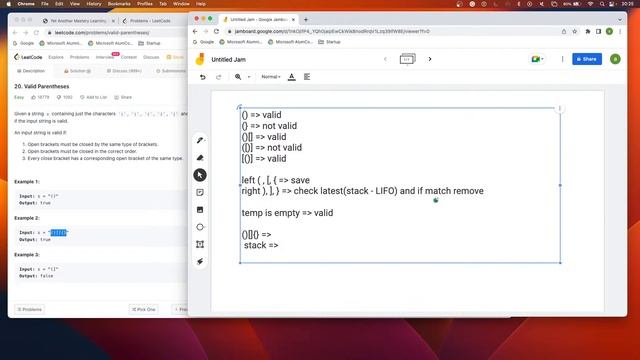Open LeetCode Problems nav item
This screenshot has width=640, height=360.
(x=79, y=57)
